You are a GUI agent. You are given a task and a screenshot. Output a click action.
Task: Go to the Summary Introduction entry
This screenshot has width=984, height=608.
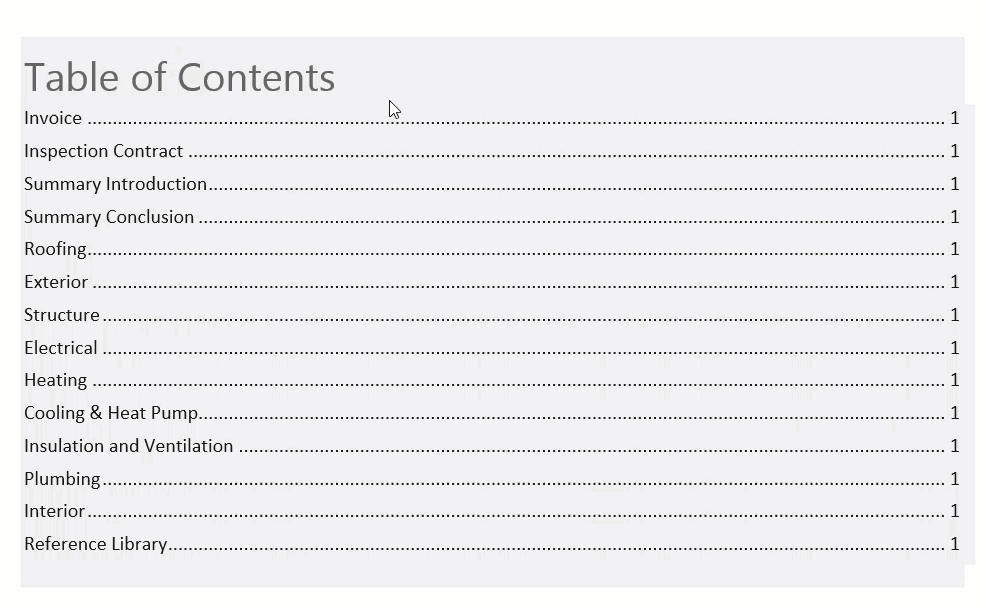(x=115, y=184)
